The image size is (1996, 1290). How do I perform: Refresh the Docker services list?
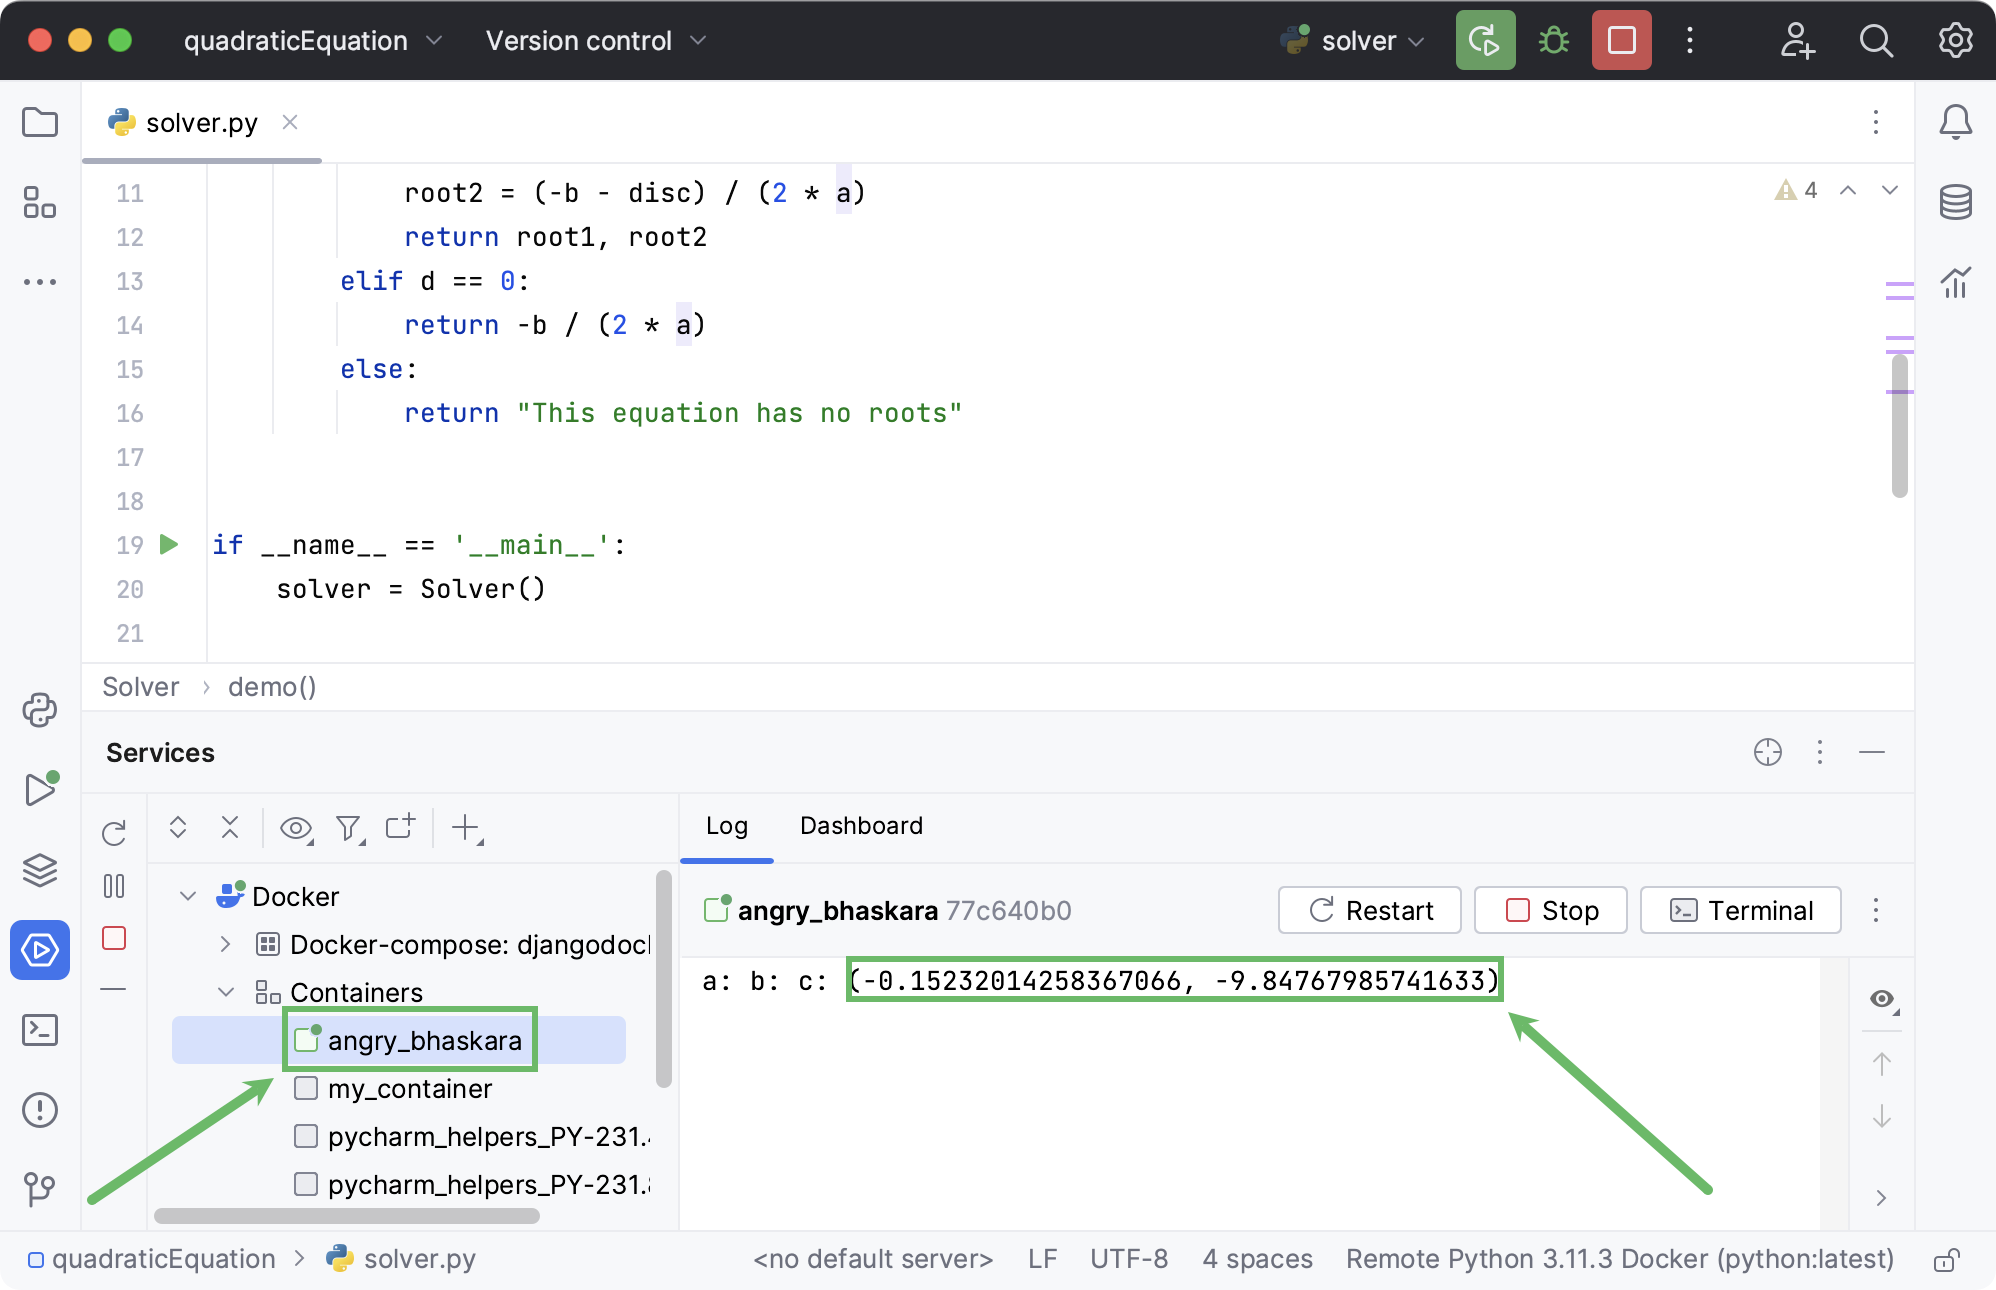pos(114,832)
